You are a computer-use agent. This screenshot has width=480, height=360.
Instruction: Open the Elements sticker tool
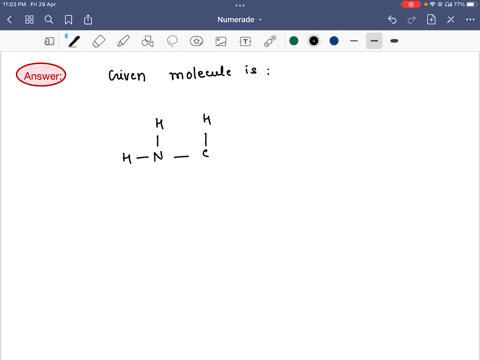[196, 41]
